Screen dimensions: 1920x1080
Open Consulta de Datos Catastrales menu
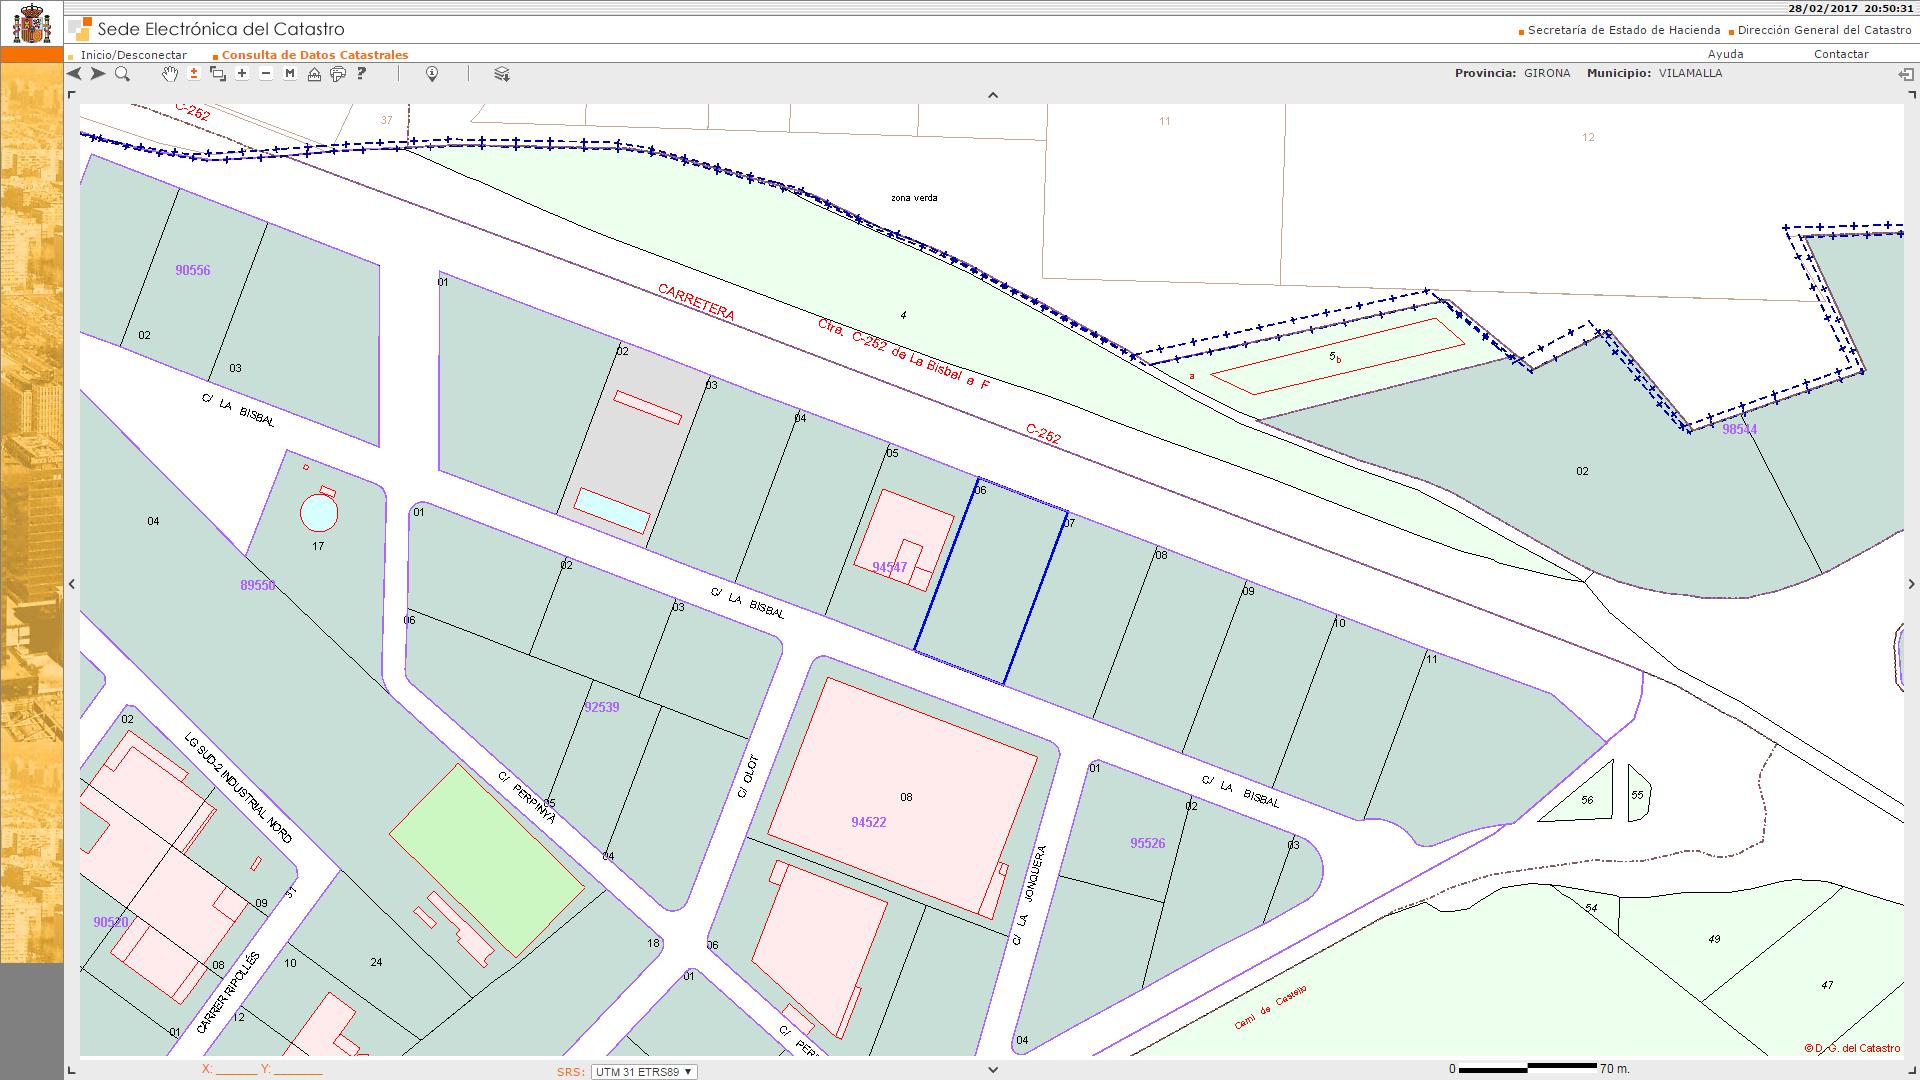pos(314,55)
